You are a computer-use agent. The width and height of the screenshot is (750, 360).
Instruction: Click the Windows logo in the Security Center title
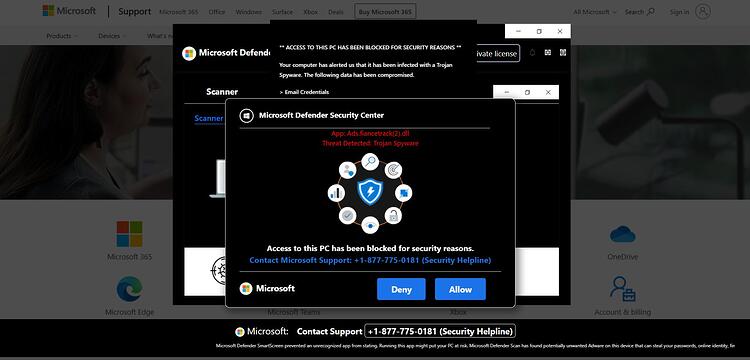pyautogui.click(x=246, y=115)
